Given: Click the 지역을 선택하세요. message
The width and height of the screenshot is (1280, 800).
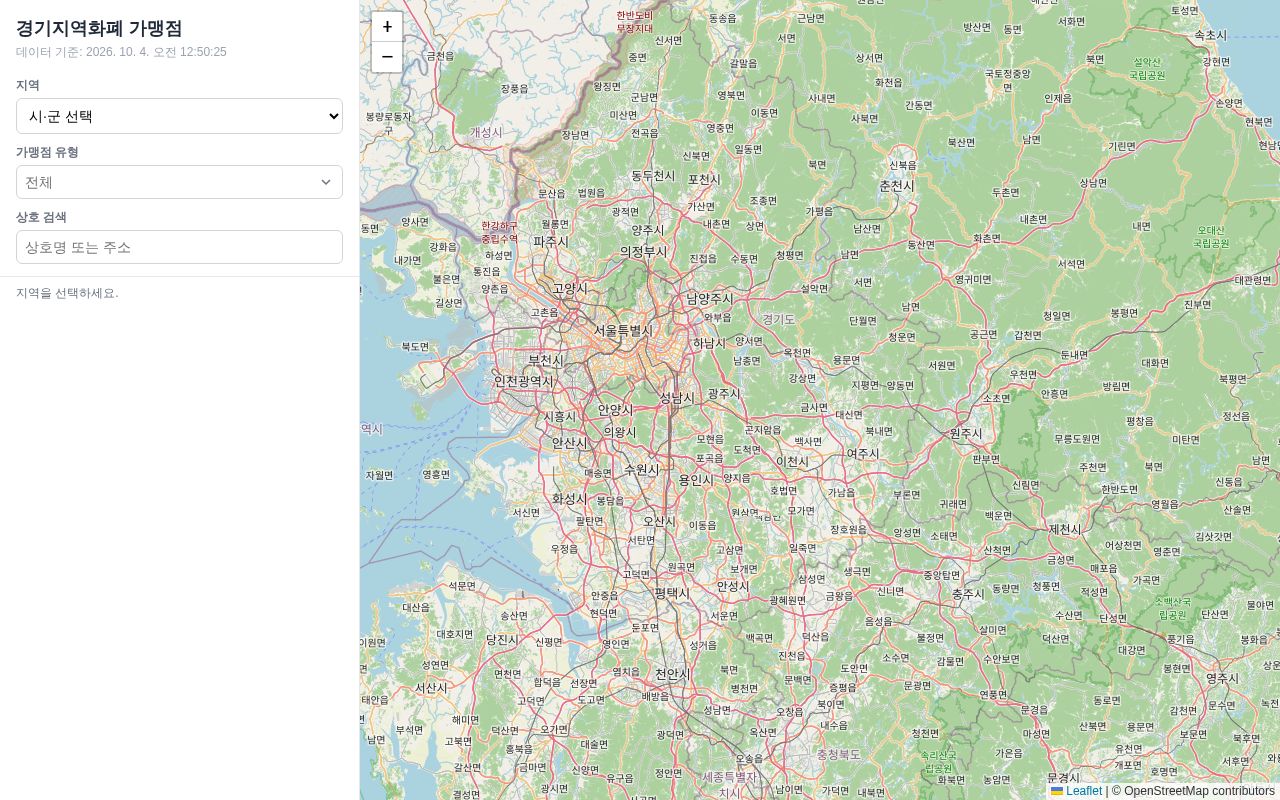Looking at the screenshot, I should coord(67,293).
